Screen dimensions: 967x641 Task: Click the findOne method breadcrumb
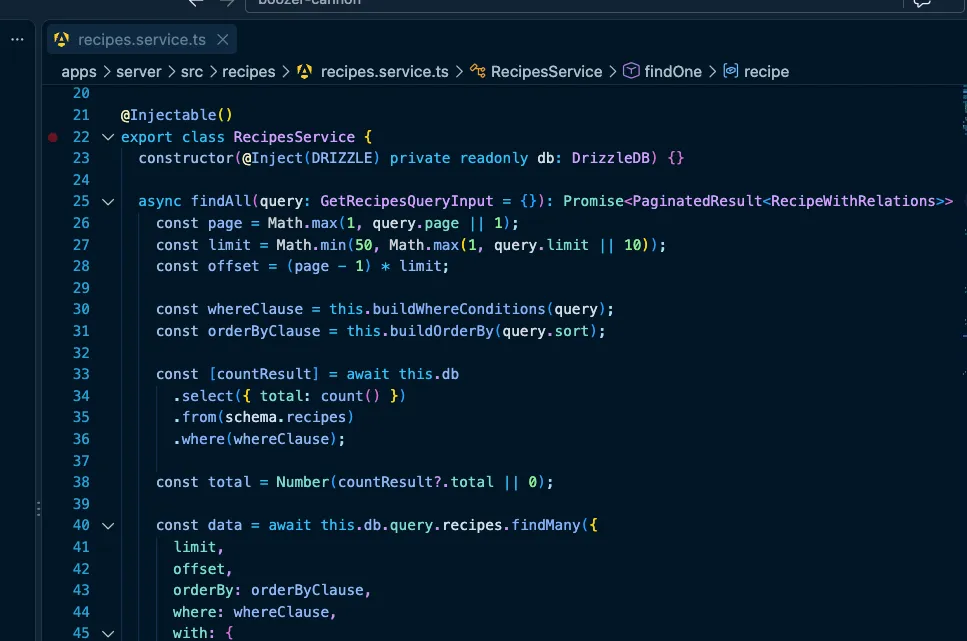click(x=673, y=72)
